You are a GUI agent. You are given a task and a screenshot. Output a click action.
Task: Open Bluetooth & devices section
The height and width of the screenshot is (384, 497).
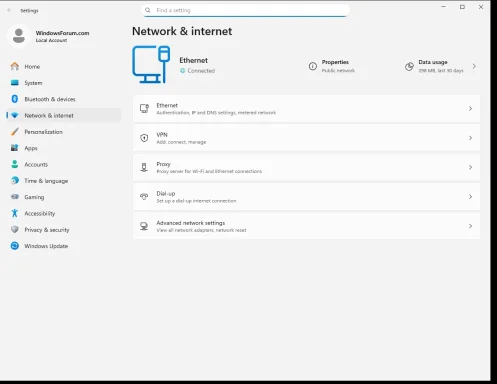[63, 99]
